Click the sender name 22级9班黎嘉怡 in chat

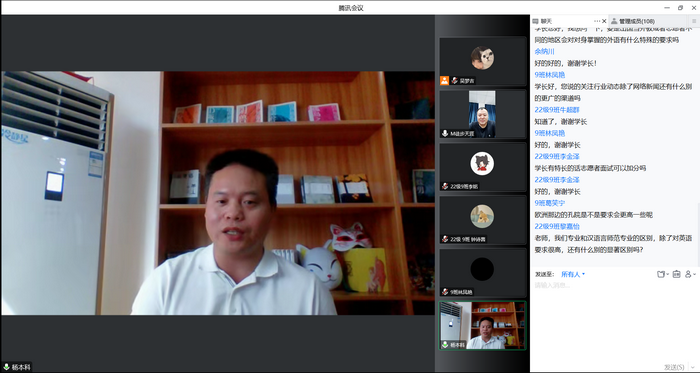[557, 226]
